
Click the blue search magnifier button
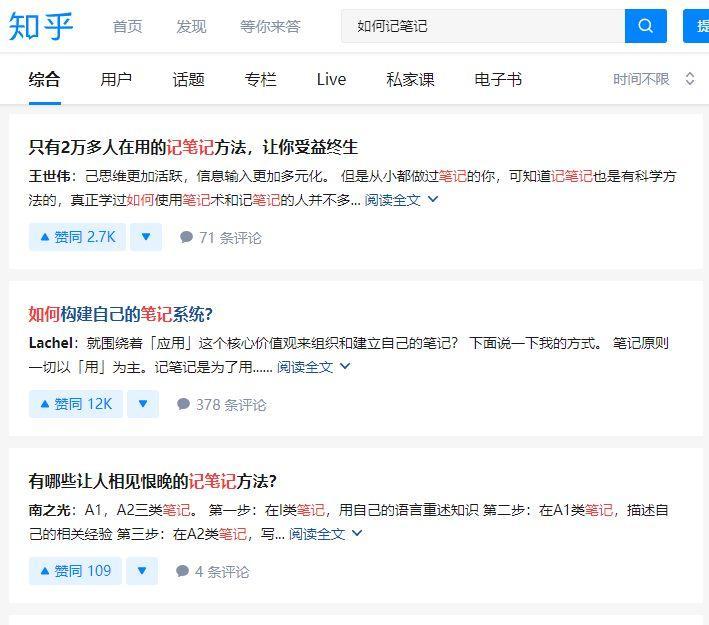click(x=645, y=26)
